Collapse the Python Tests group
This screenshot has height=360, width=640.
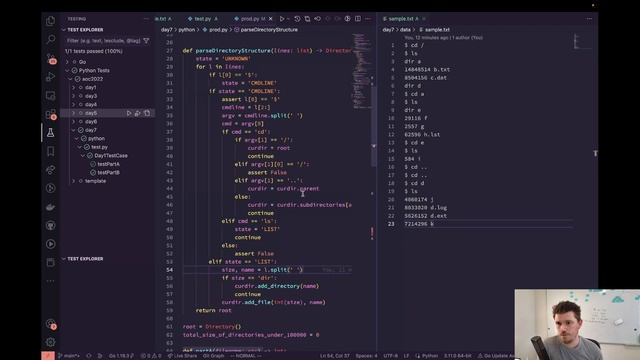click(68, 70)
